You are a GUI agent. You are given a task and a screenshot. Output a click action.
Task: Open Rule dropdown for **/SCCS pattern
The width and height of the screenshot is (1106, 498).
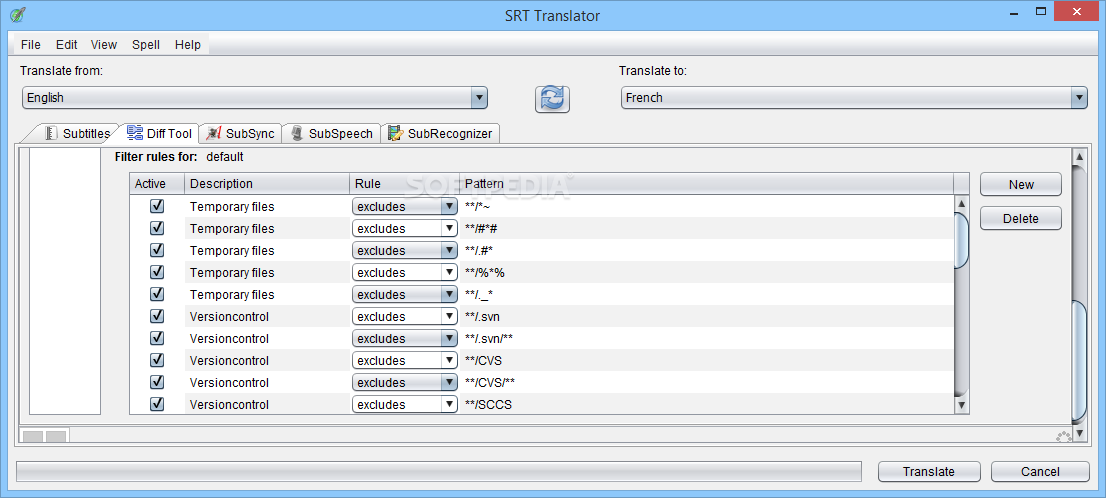[405, 403]
